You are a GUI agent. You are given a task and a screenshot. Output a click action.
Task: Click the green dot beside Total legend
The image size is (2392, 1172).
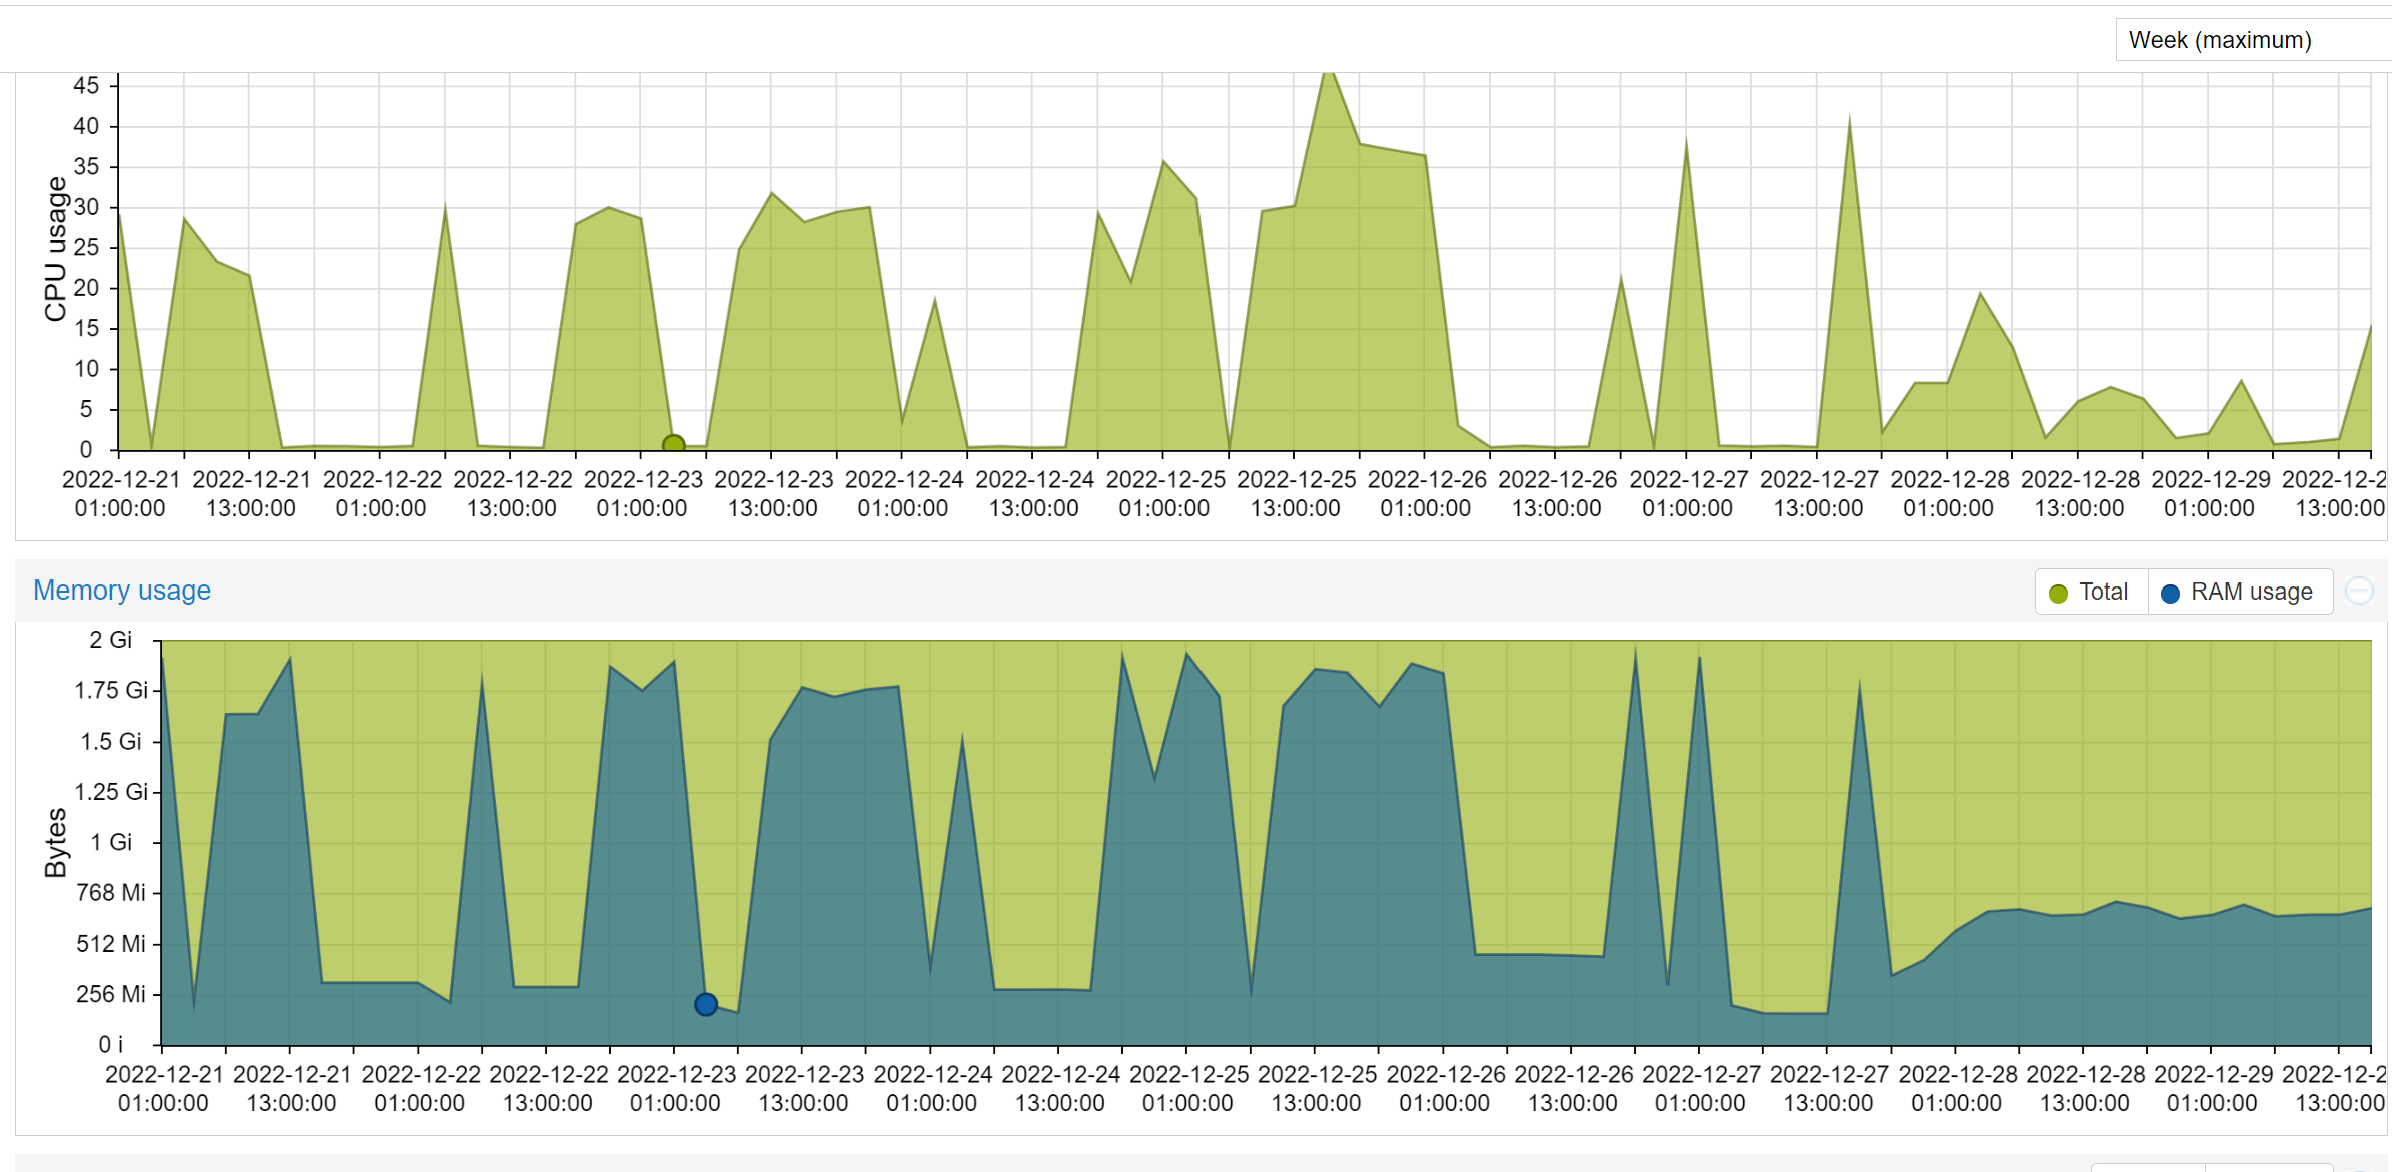(2058, 593)
